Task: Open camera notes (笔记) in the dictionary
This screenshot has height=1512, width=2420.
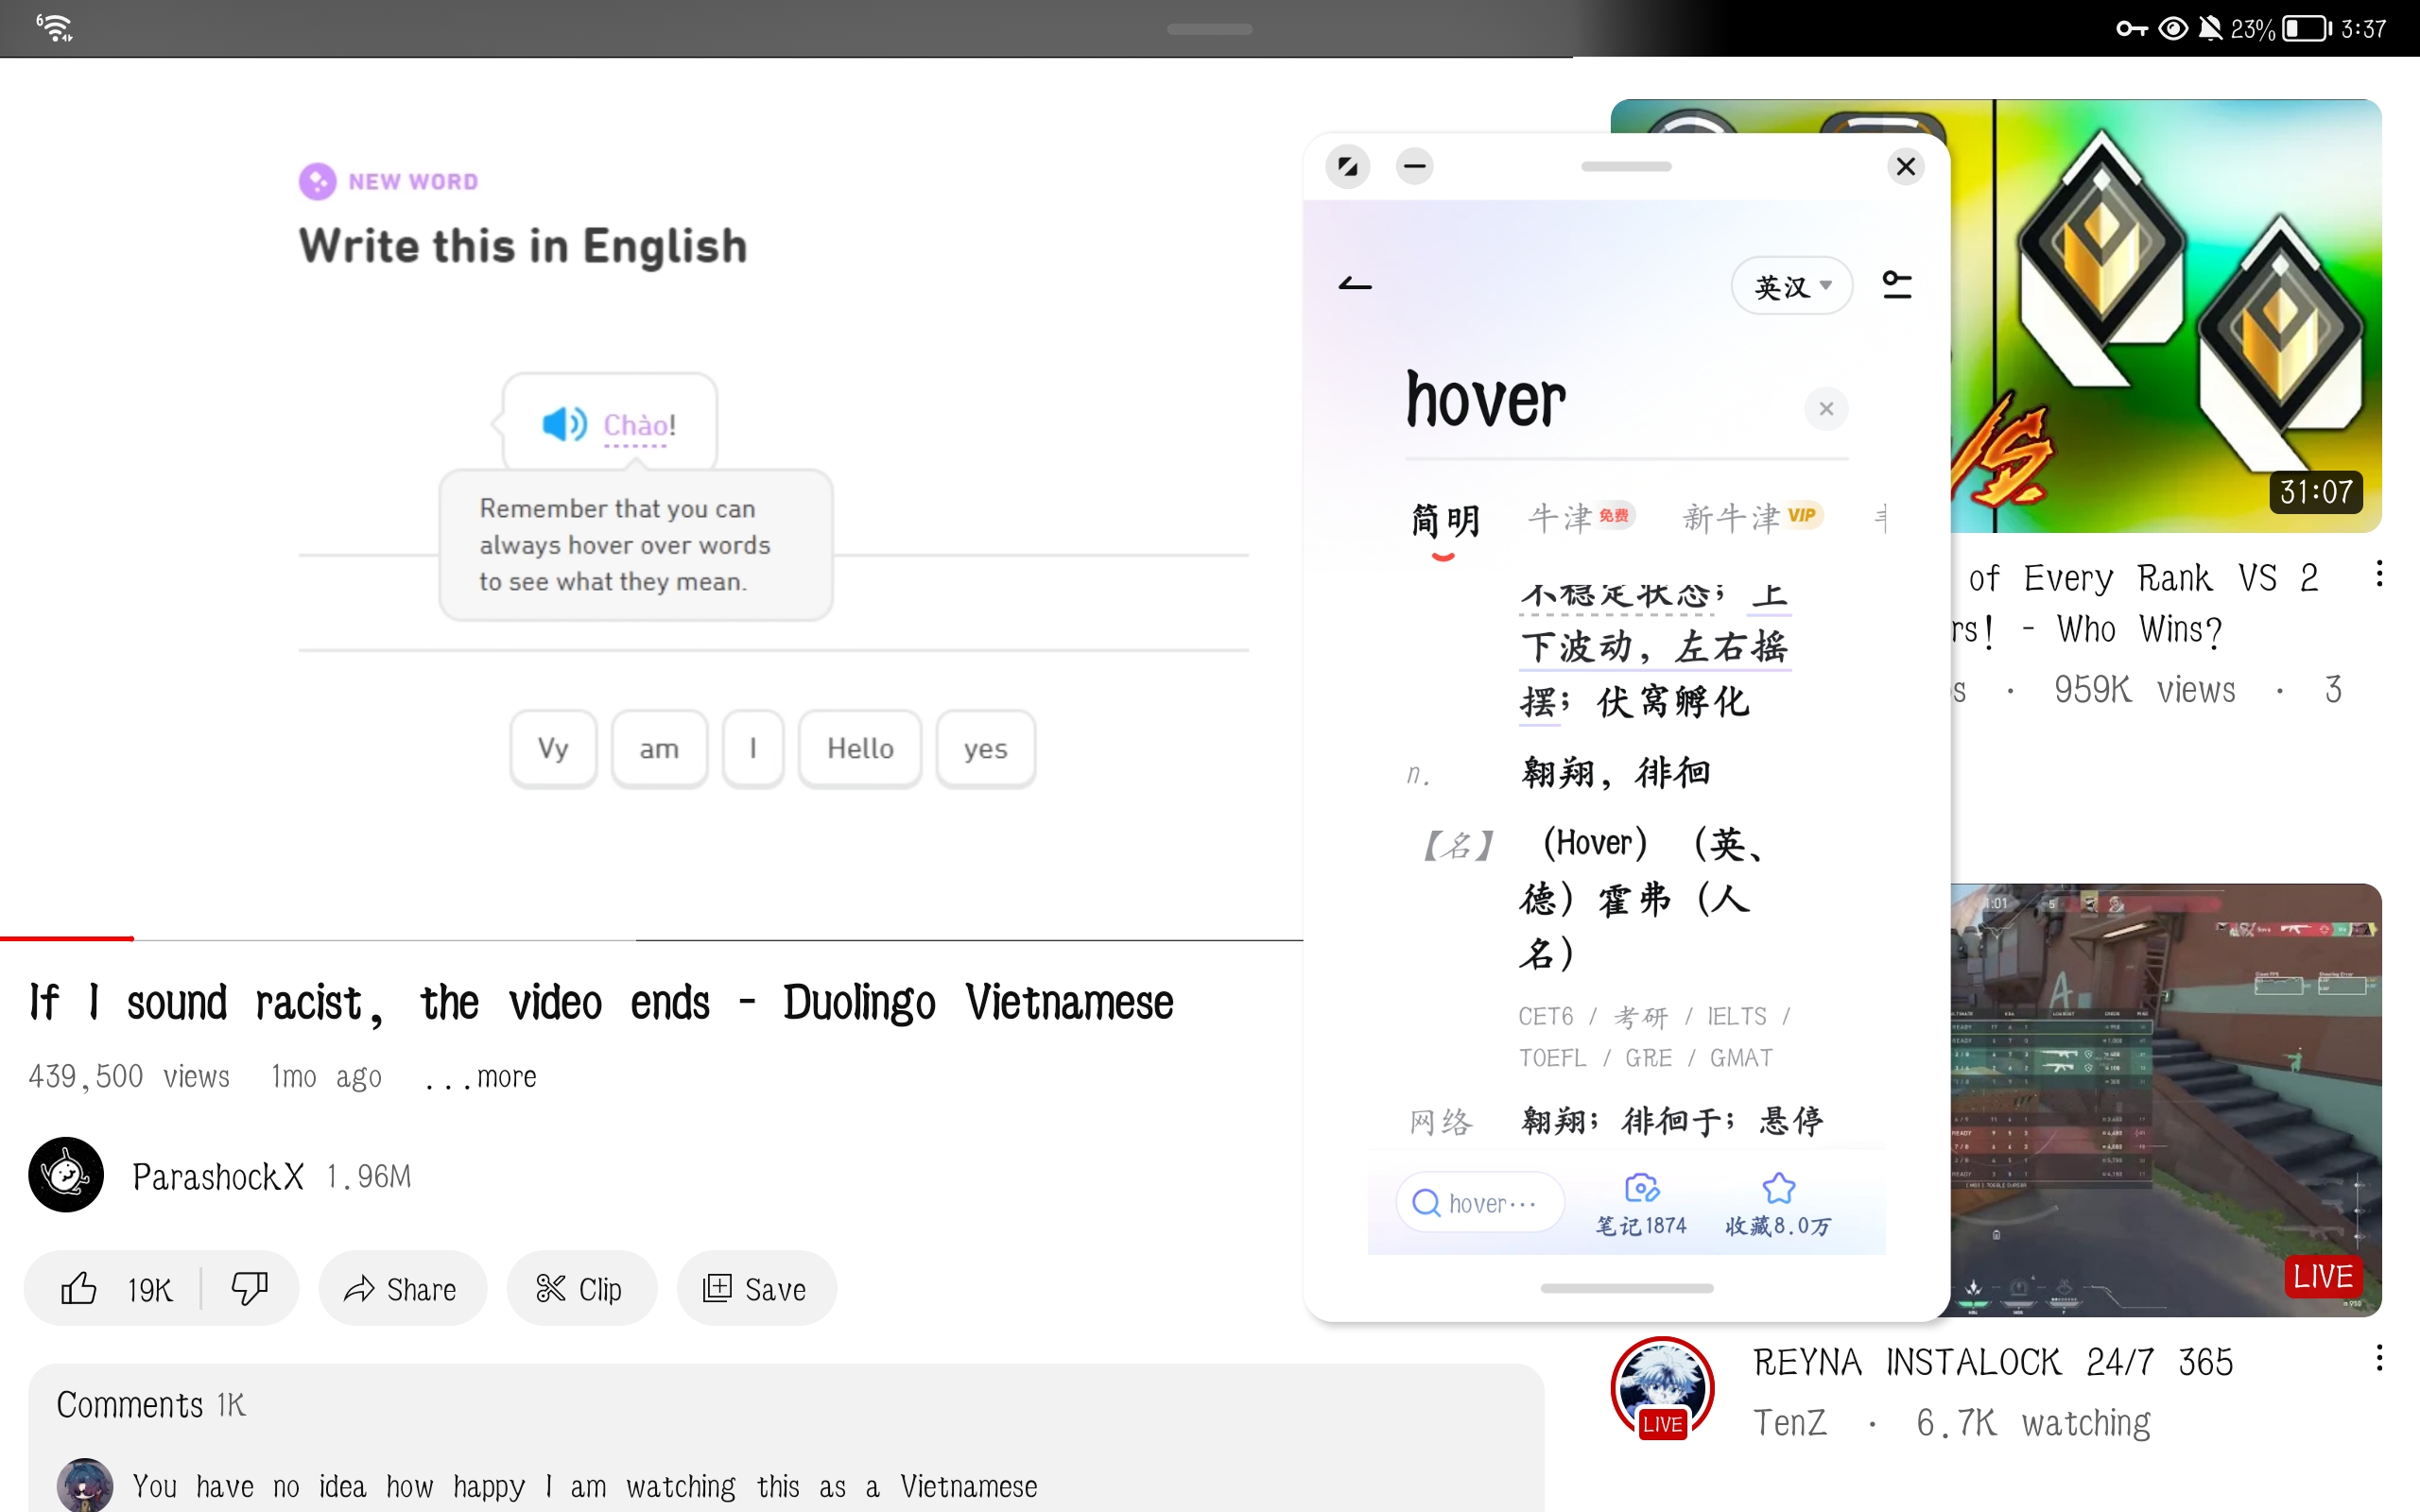Action: coord(1640,1200)
